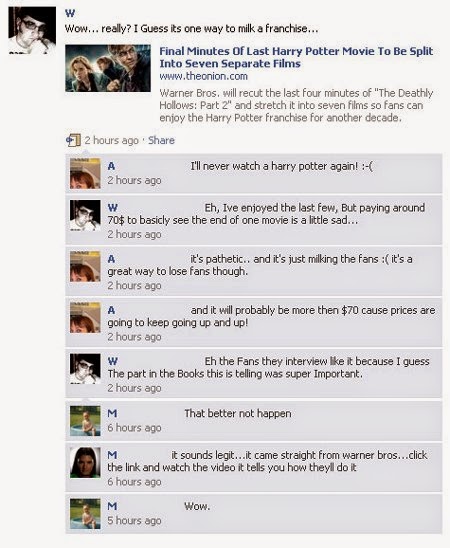This screenshot has height=548, width=450.
Task: Click name M on "That better not happen" comment
Action: point(112,413)
